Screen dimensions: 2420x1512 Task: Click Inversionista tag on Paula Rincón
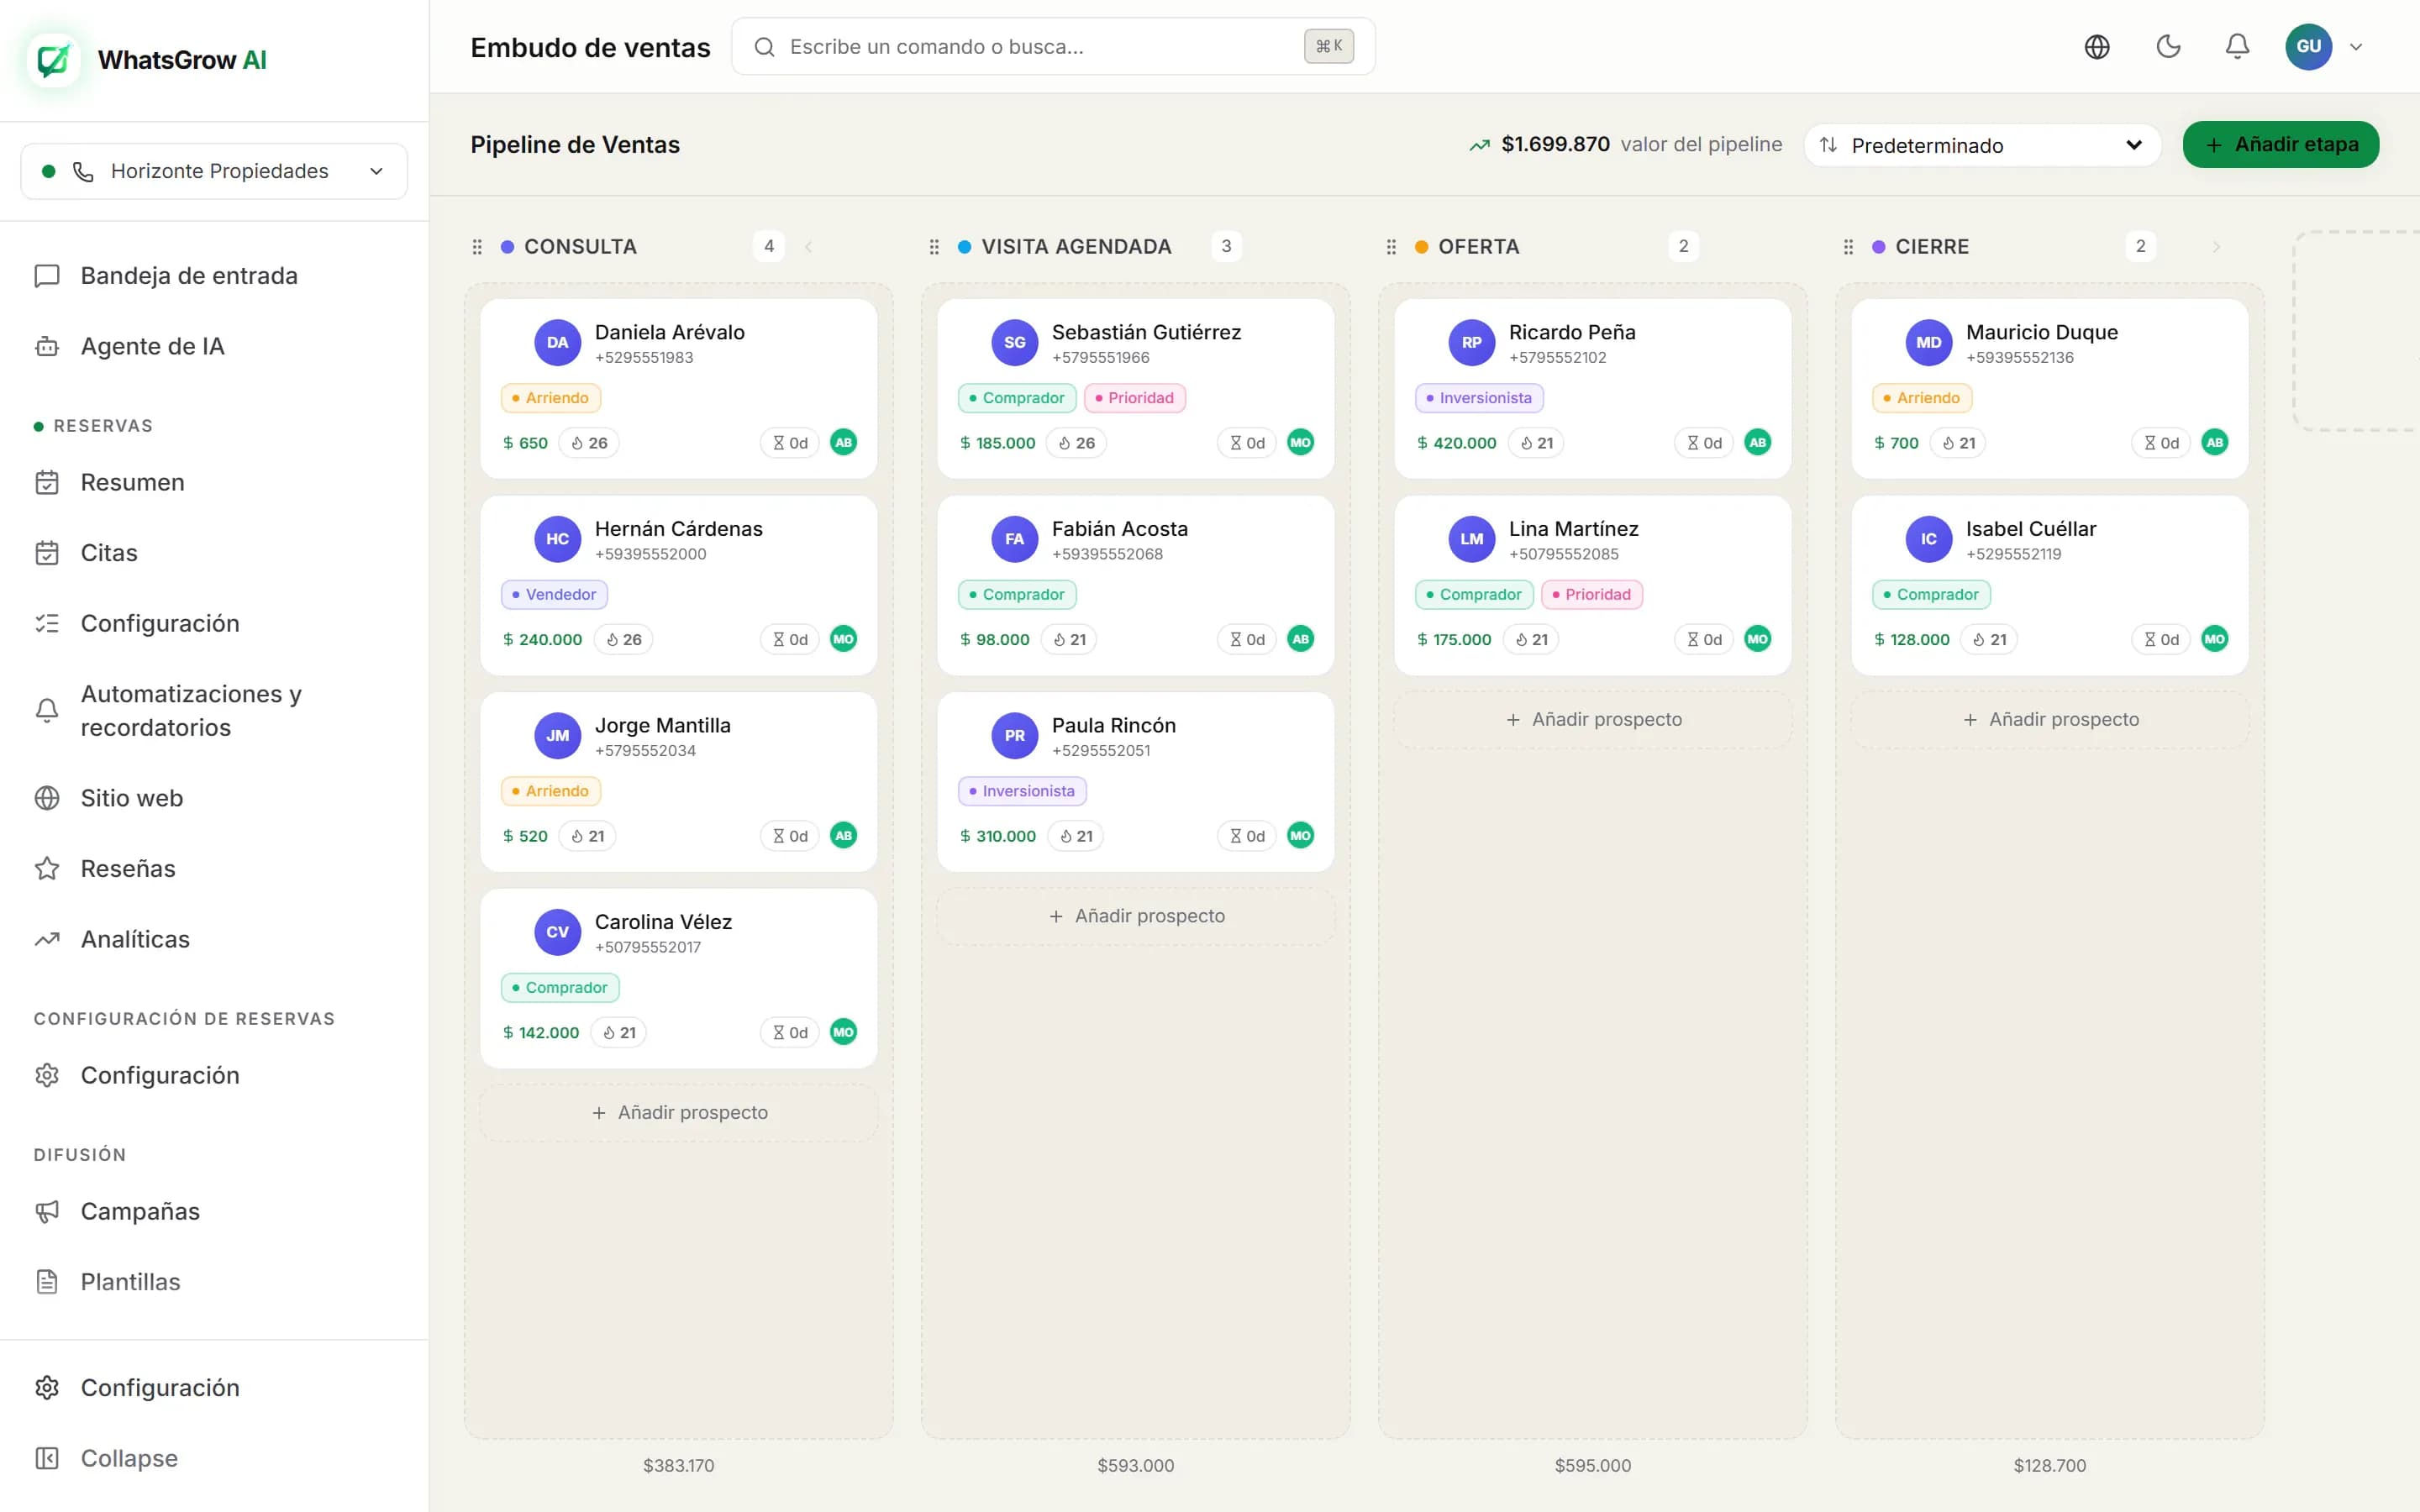1022,791
